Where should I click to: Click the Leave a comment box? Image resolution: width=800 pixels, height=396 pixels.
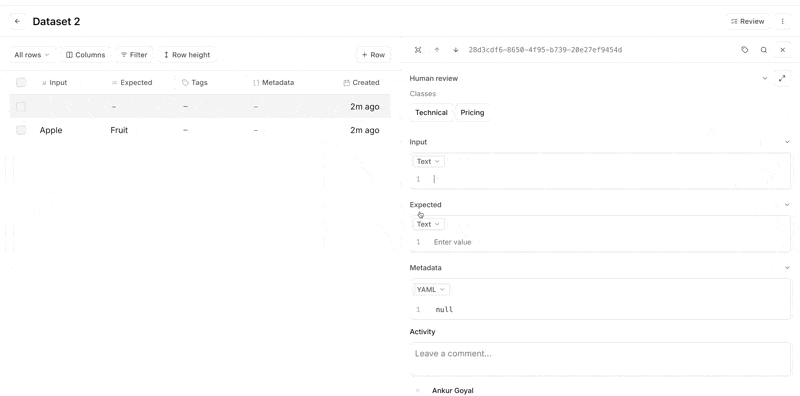coord(600,359)
